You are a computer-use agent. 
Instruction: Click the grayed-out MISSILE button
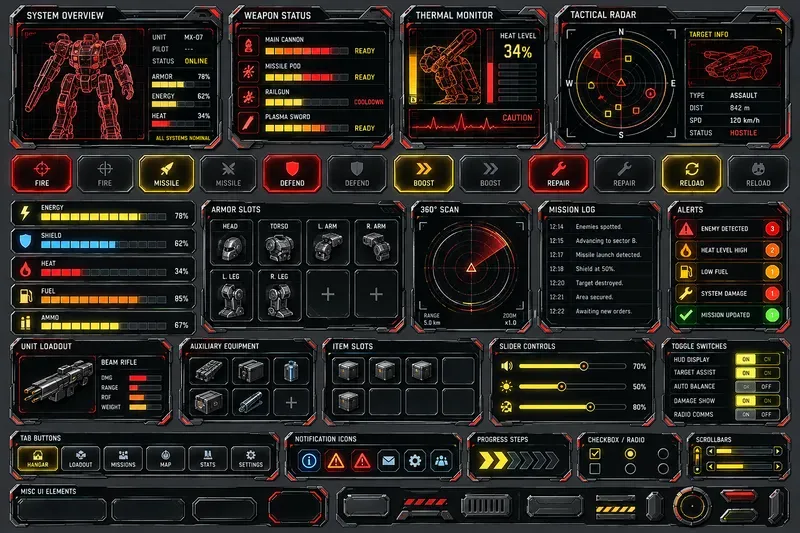pos(228,173)
